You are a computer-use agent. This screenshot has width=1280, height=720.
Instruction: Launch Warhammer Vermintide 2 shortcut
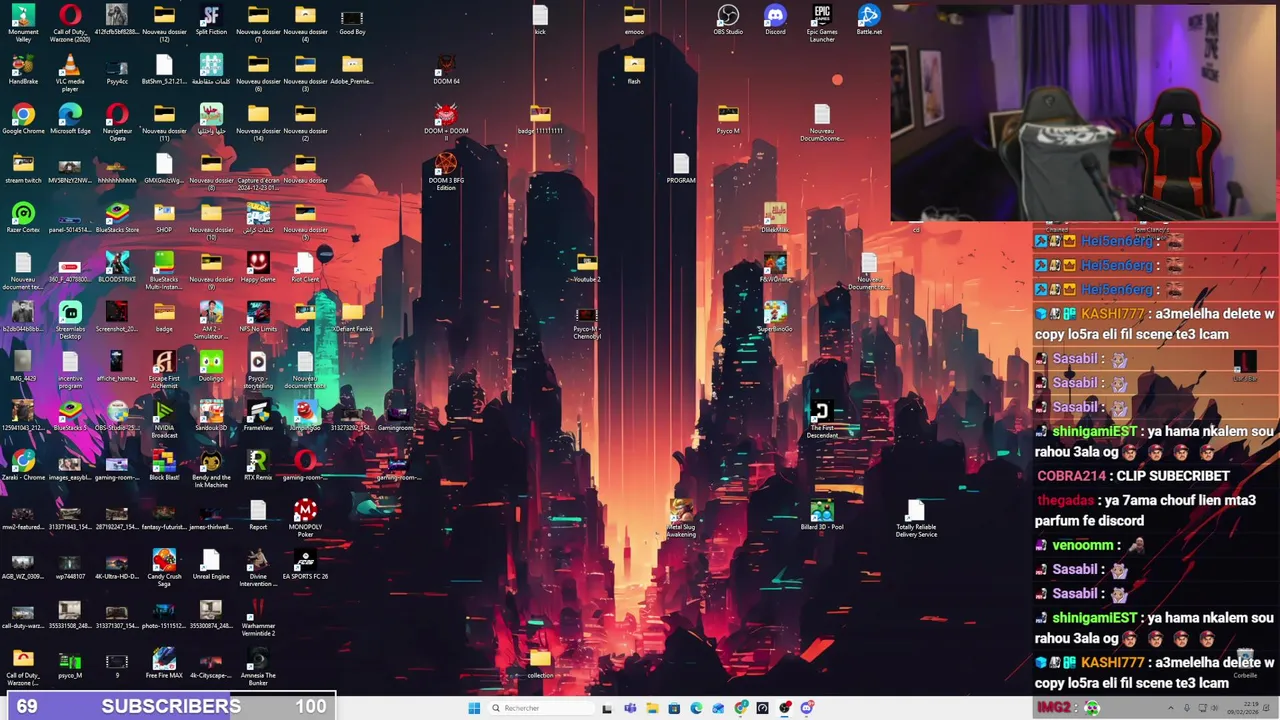click(x=258, y=616)
